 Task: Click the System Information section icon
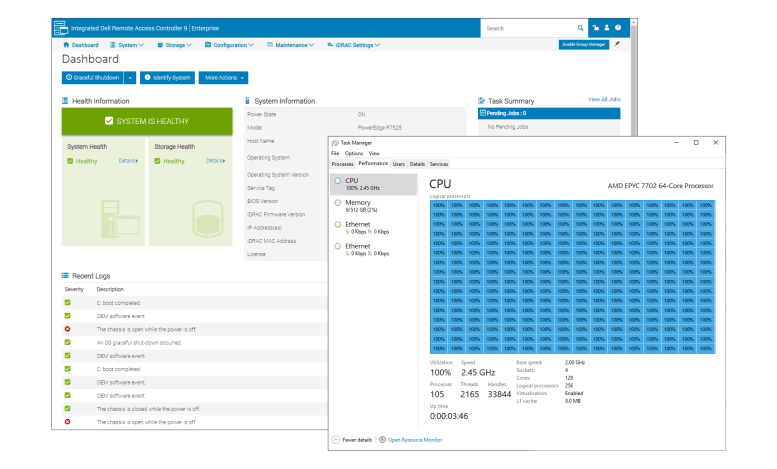pyautogui.click(x=247, y=101)
